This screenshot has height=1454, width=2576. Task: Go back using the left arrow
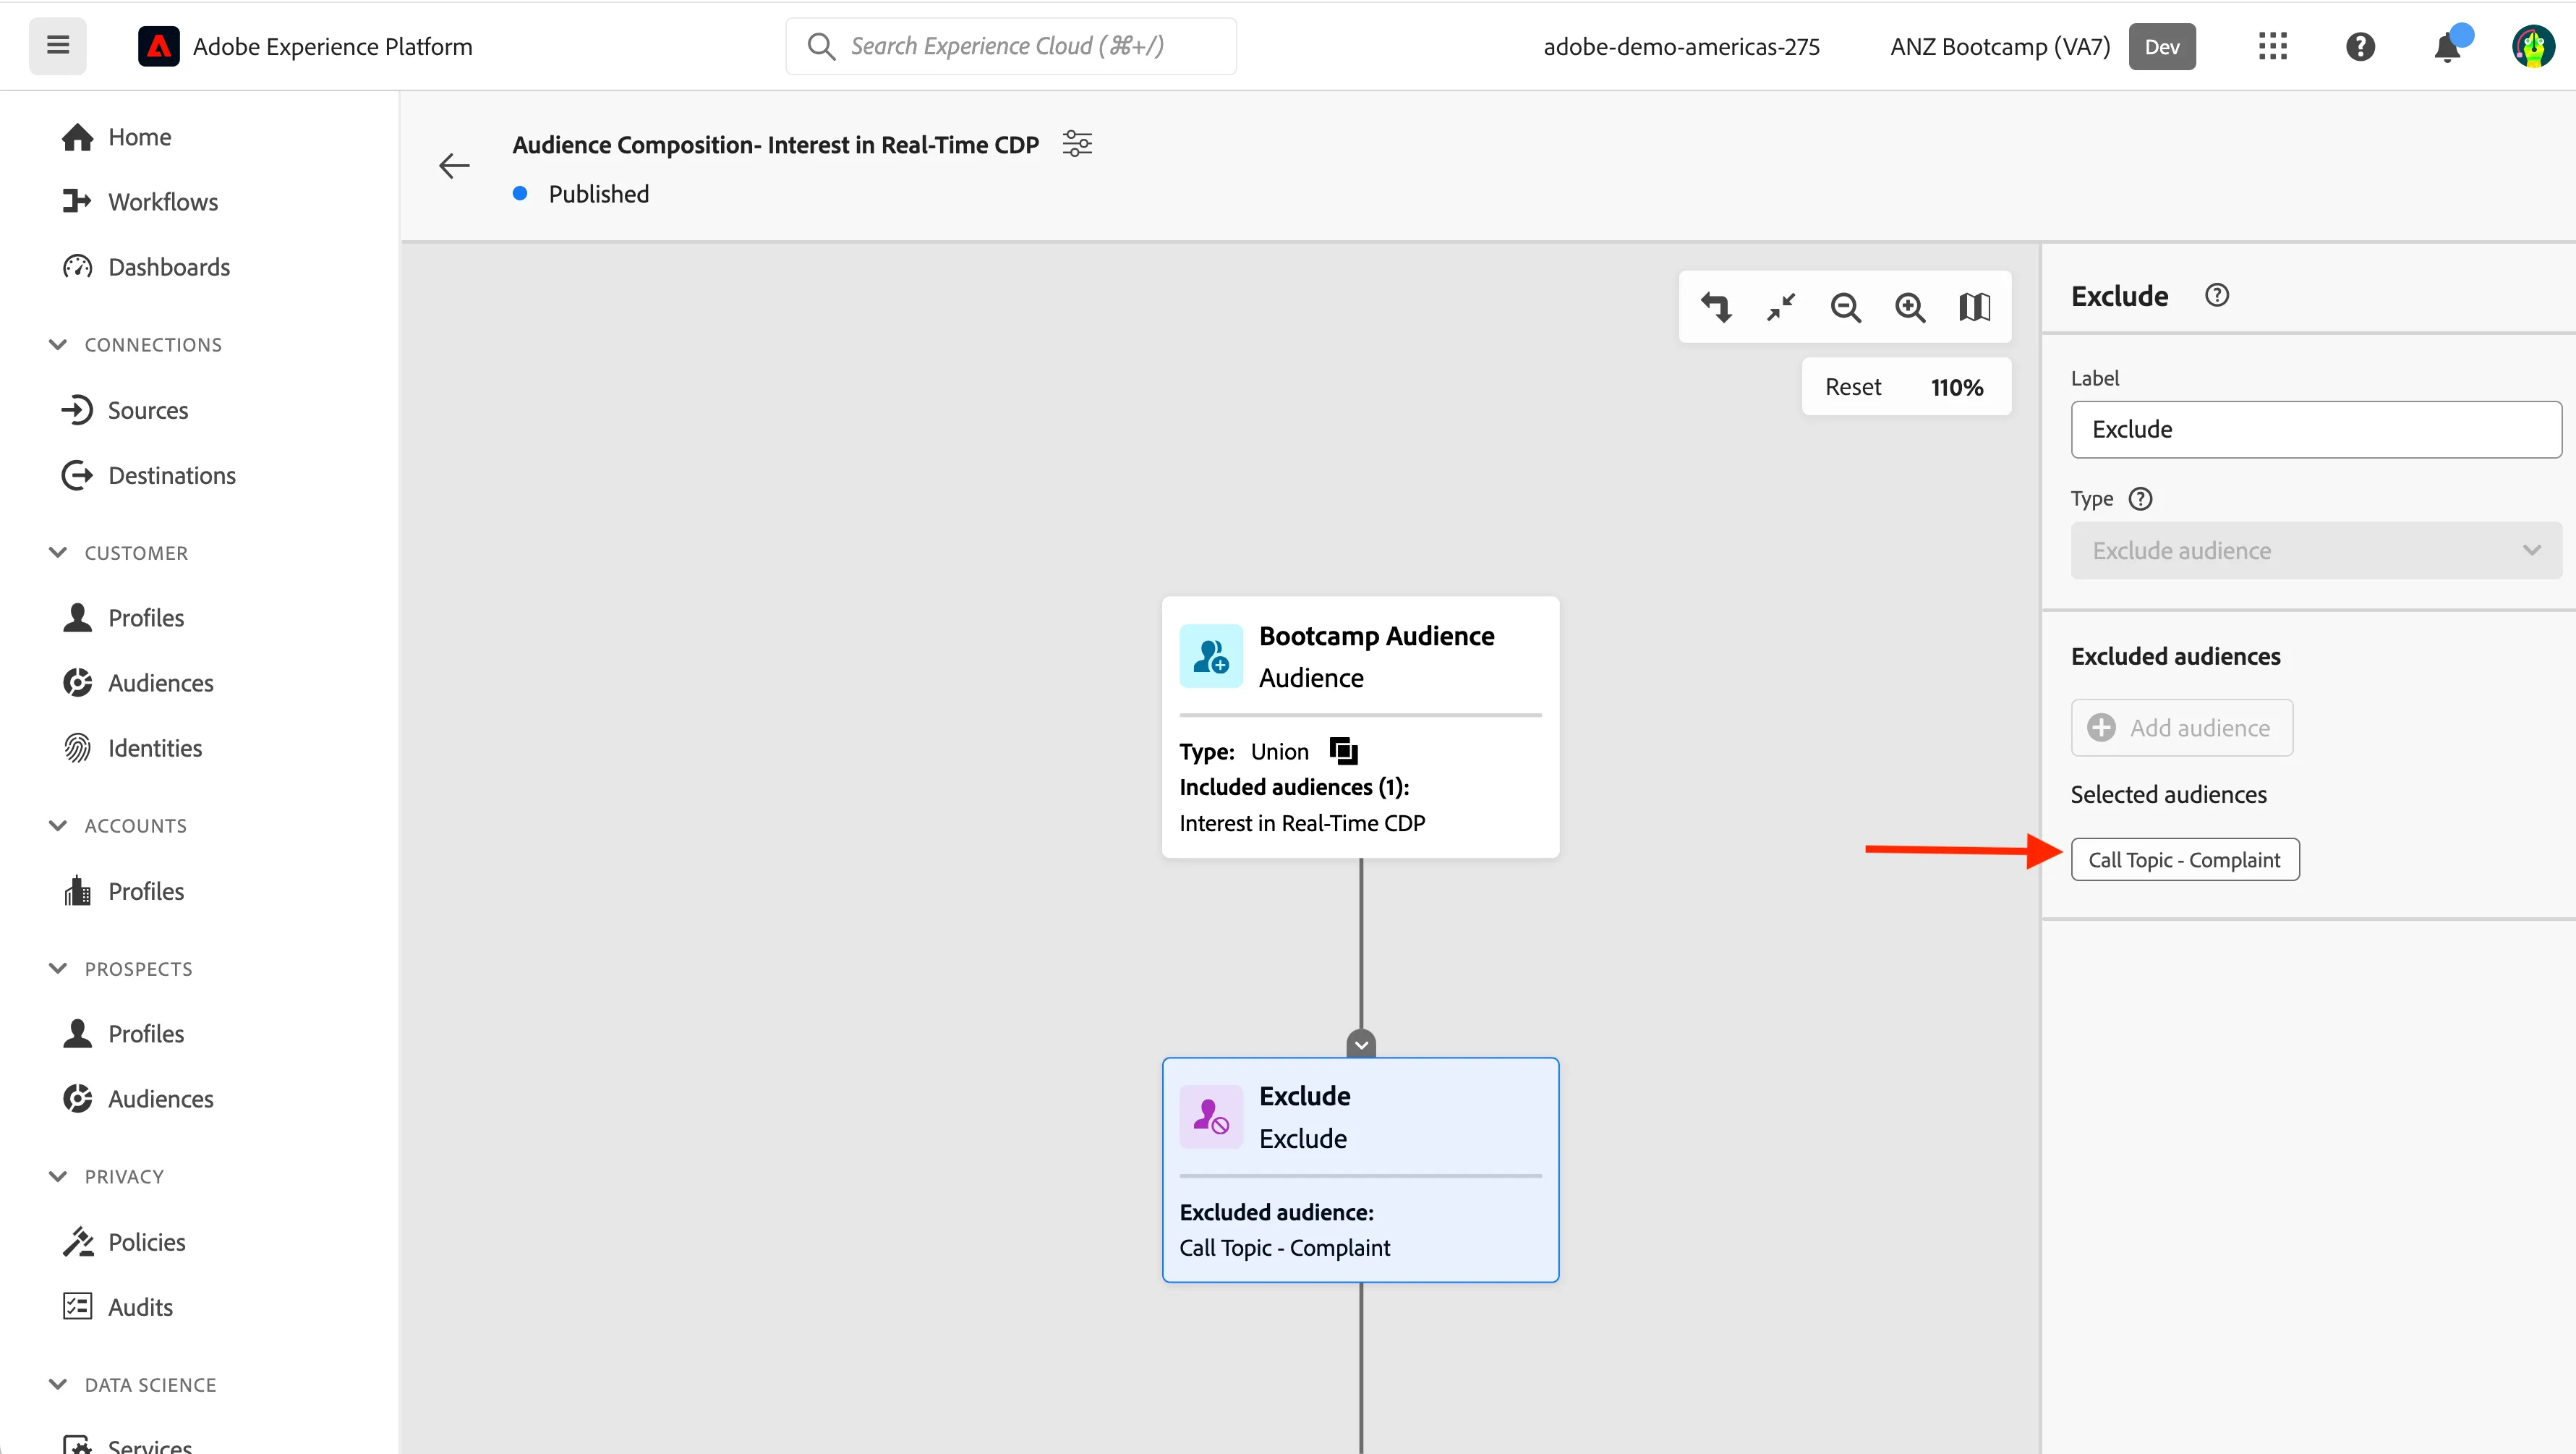[x=454, y=166]
